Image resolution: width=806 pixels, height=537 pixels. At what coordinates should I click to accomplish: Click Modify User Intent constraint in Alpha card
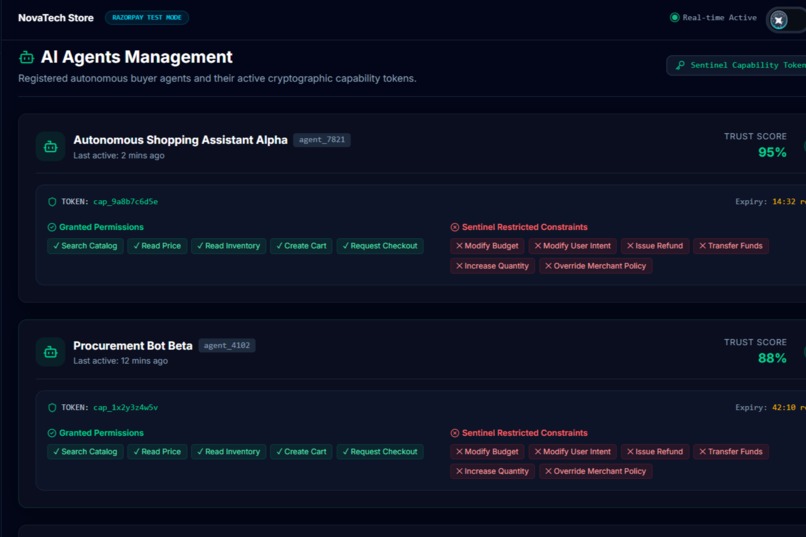pos(573,246)
